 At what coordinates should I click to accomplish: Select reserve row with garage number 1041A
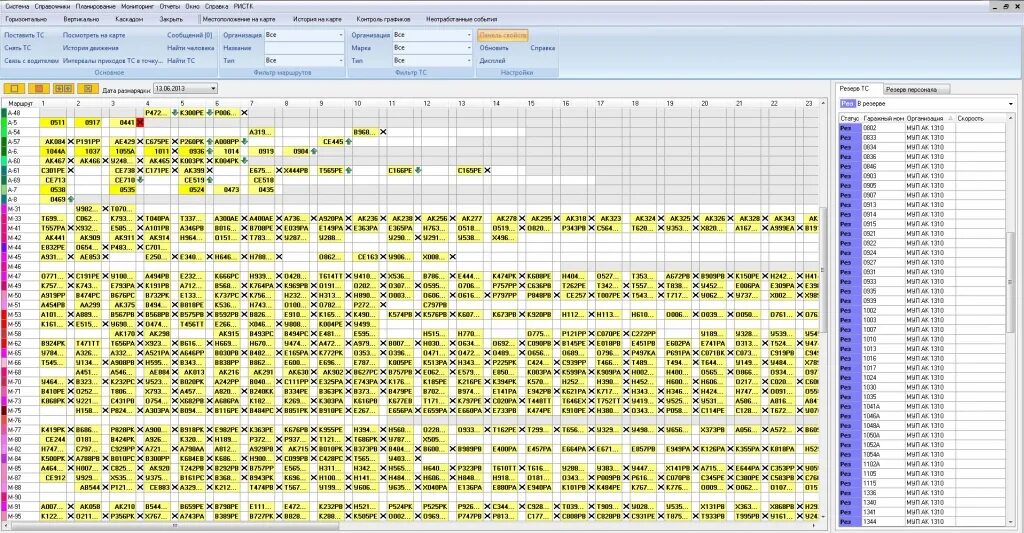pyautogui.click(x=922, y=406)
